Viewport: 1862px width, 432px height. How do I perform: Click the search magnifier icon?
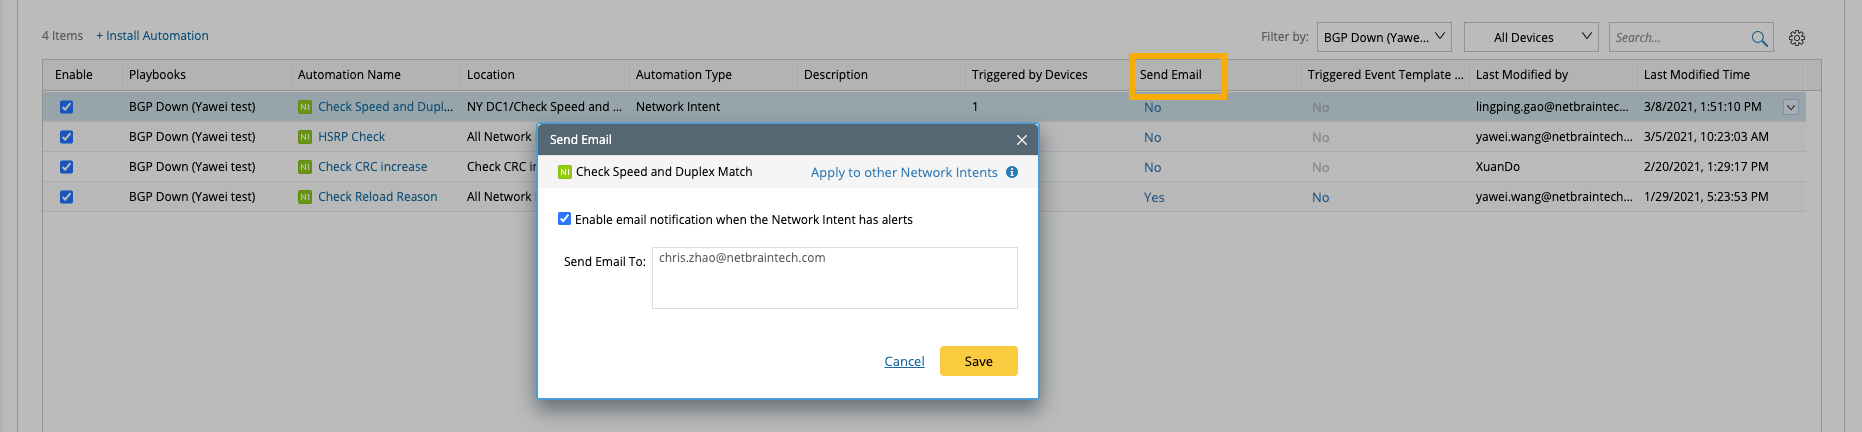tap(1759, 38)
